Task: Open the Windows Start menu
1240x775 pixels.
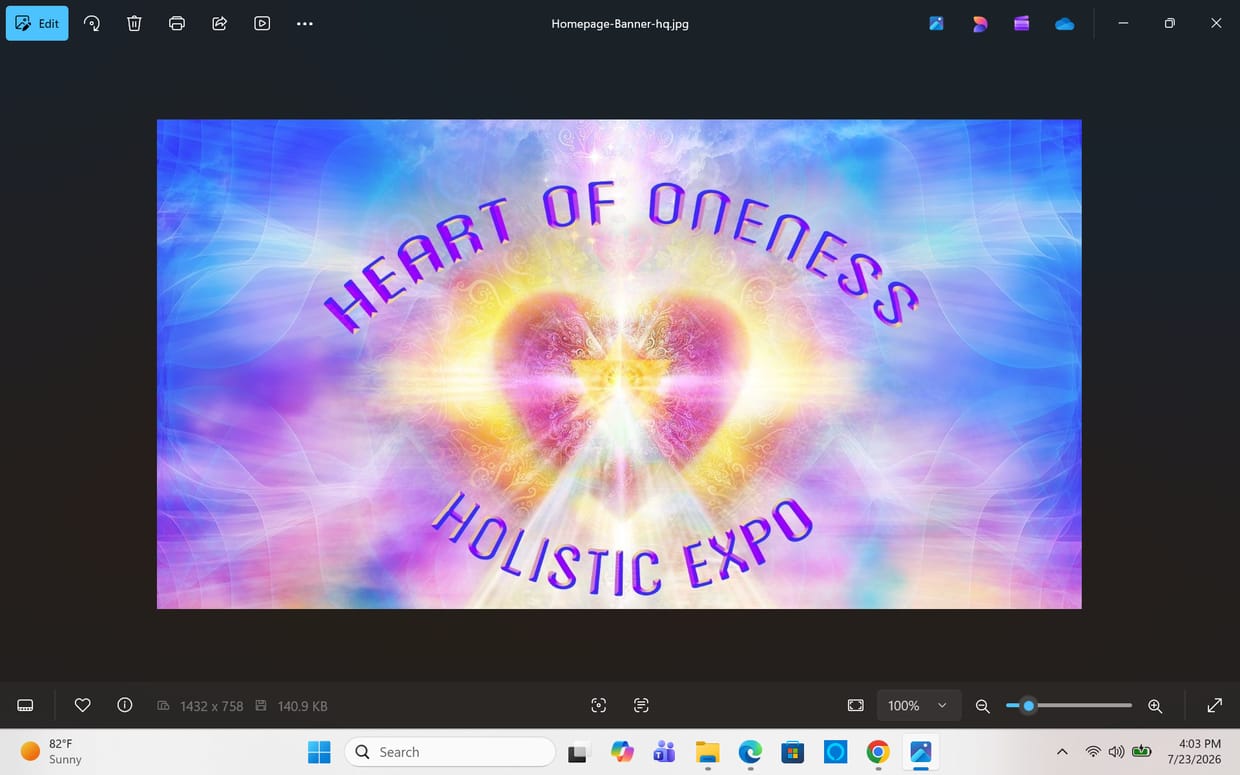Action: [x=319, y=752]
